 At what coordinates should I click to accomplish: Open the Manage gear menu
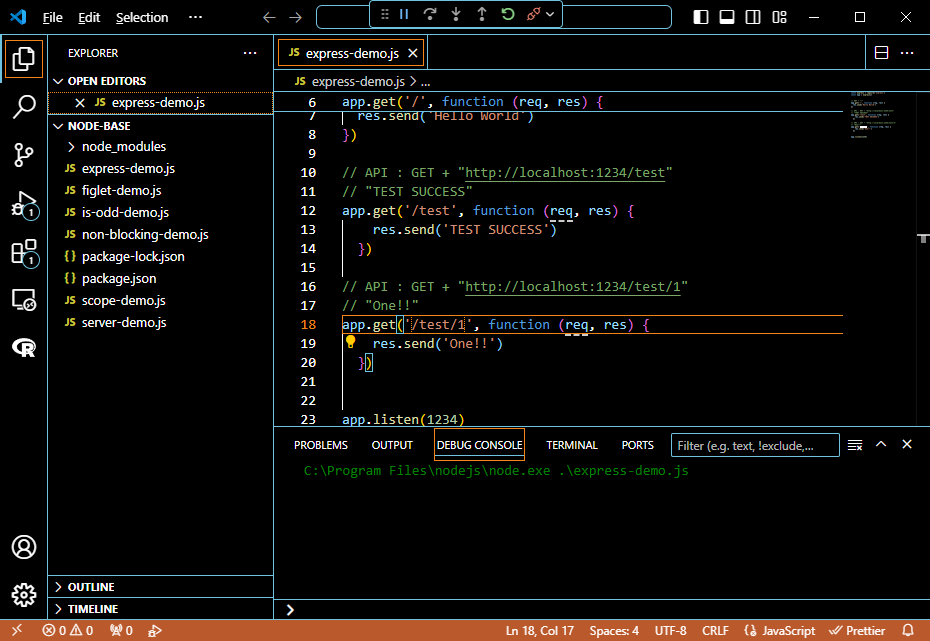point(24,595)
